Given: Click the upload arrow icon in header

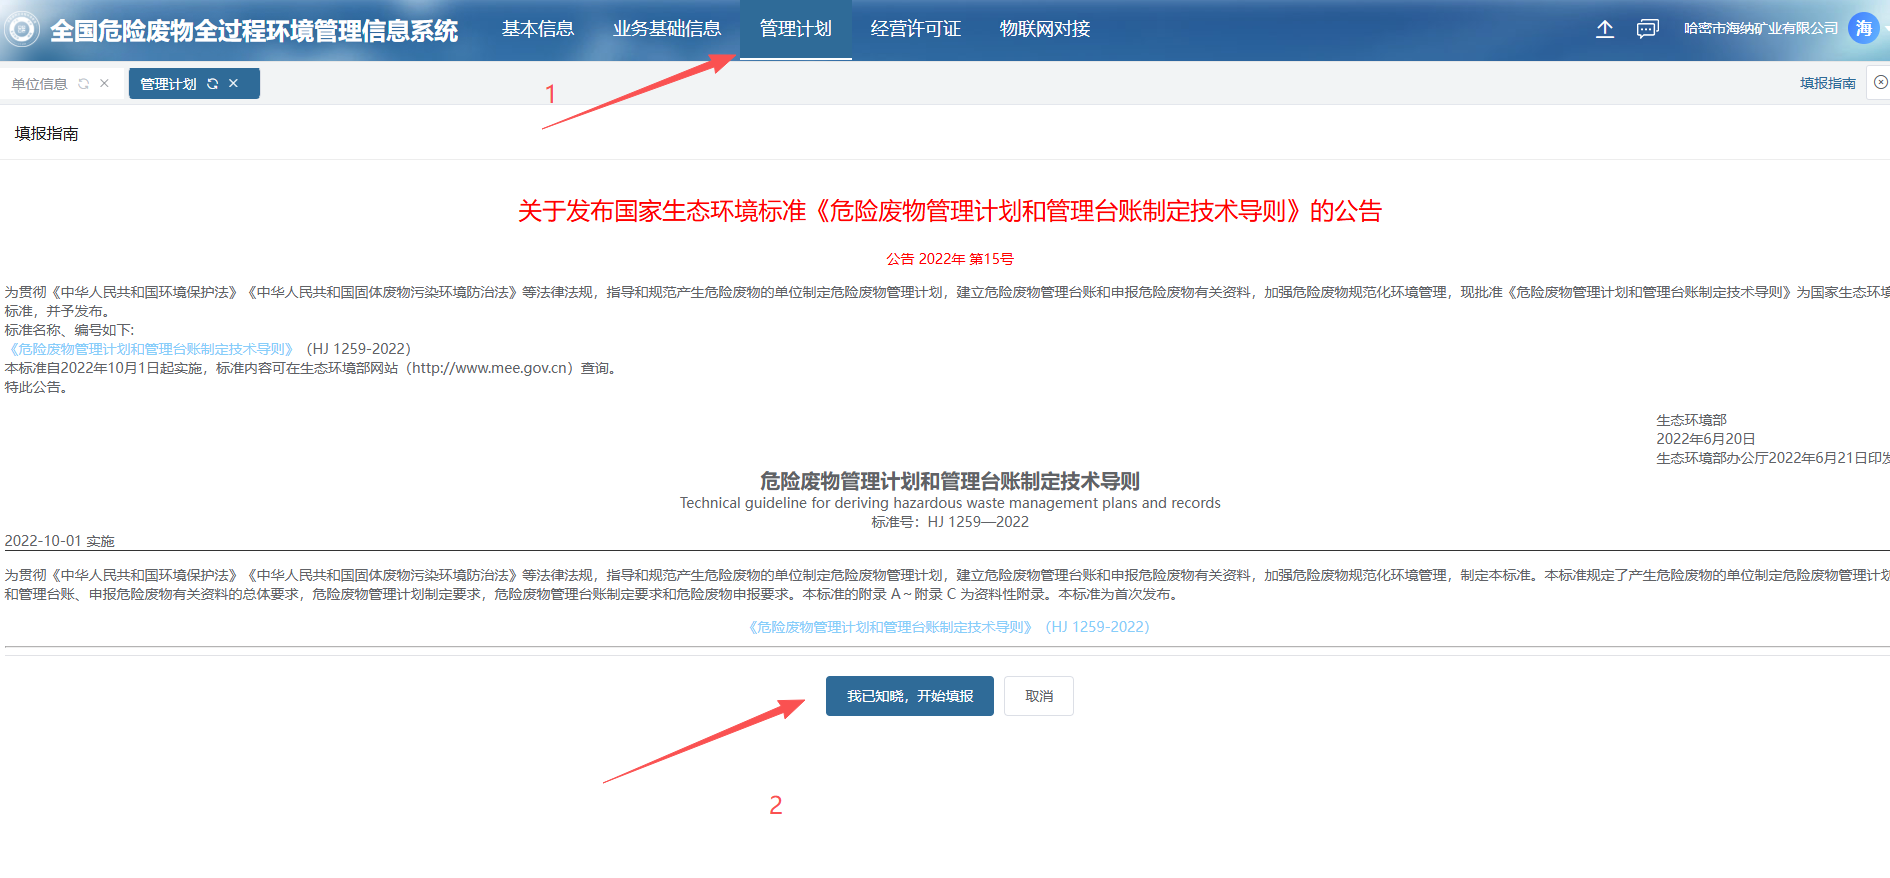Looking at the screenshot, I should (x=1604, y=29).
